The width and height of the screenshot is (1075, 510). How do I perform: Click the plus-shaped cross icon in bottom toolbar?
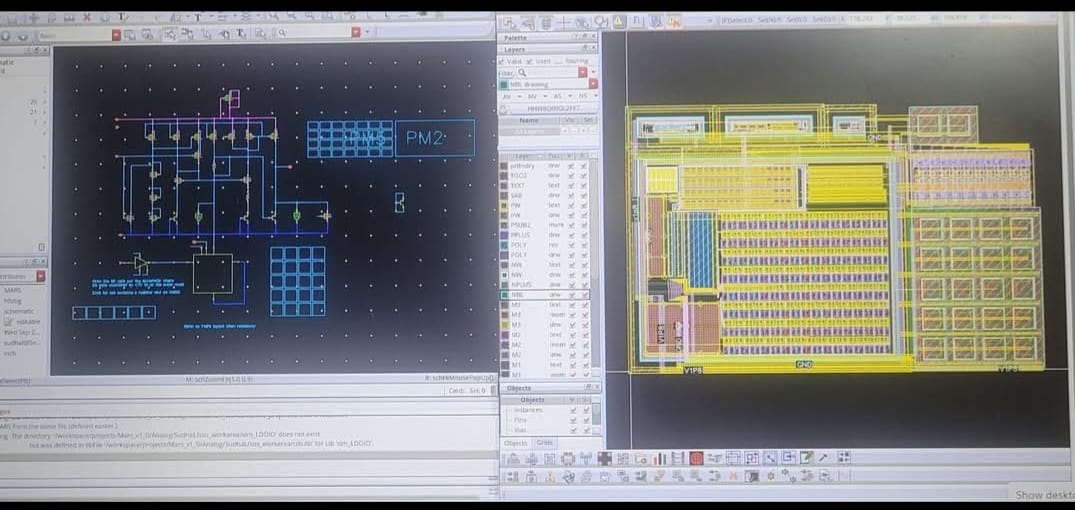pos(603,458)
